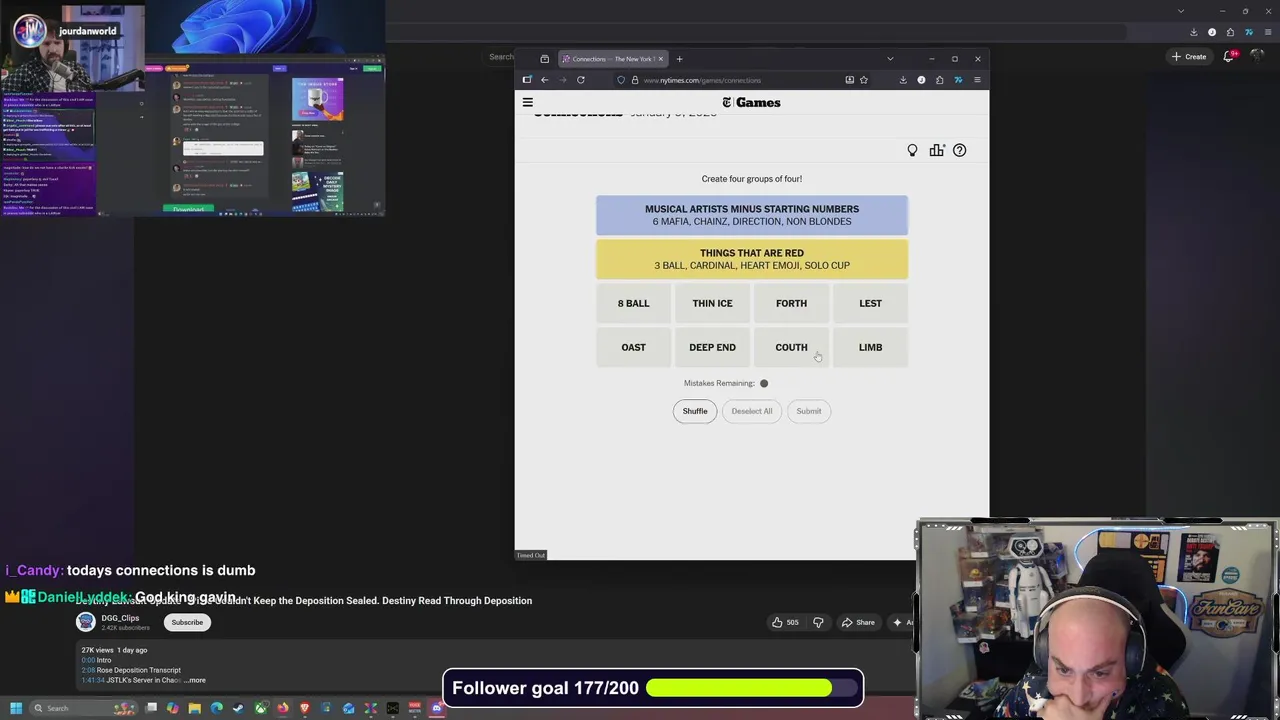
Task: Click the DGG_Clips channel name
Action: coord(120,618)
